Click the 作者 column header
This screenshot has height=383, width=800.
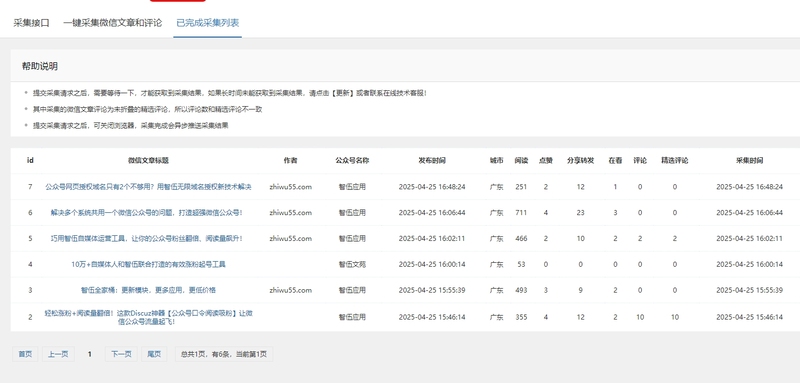coord(290,161)
